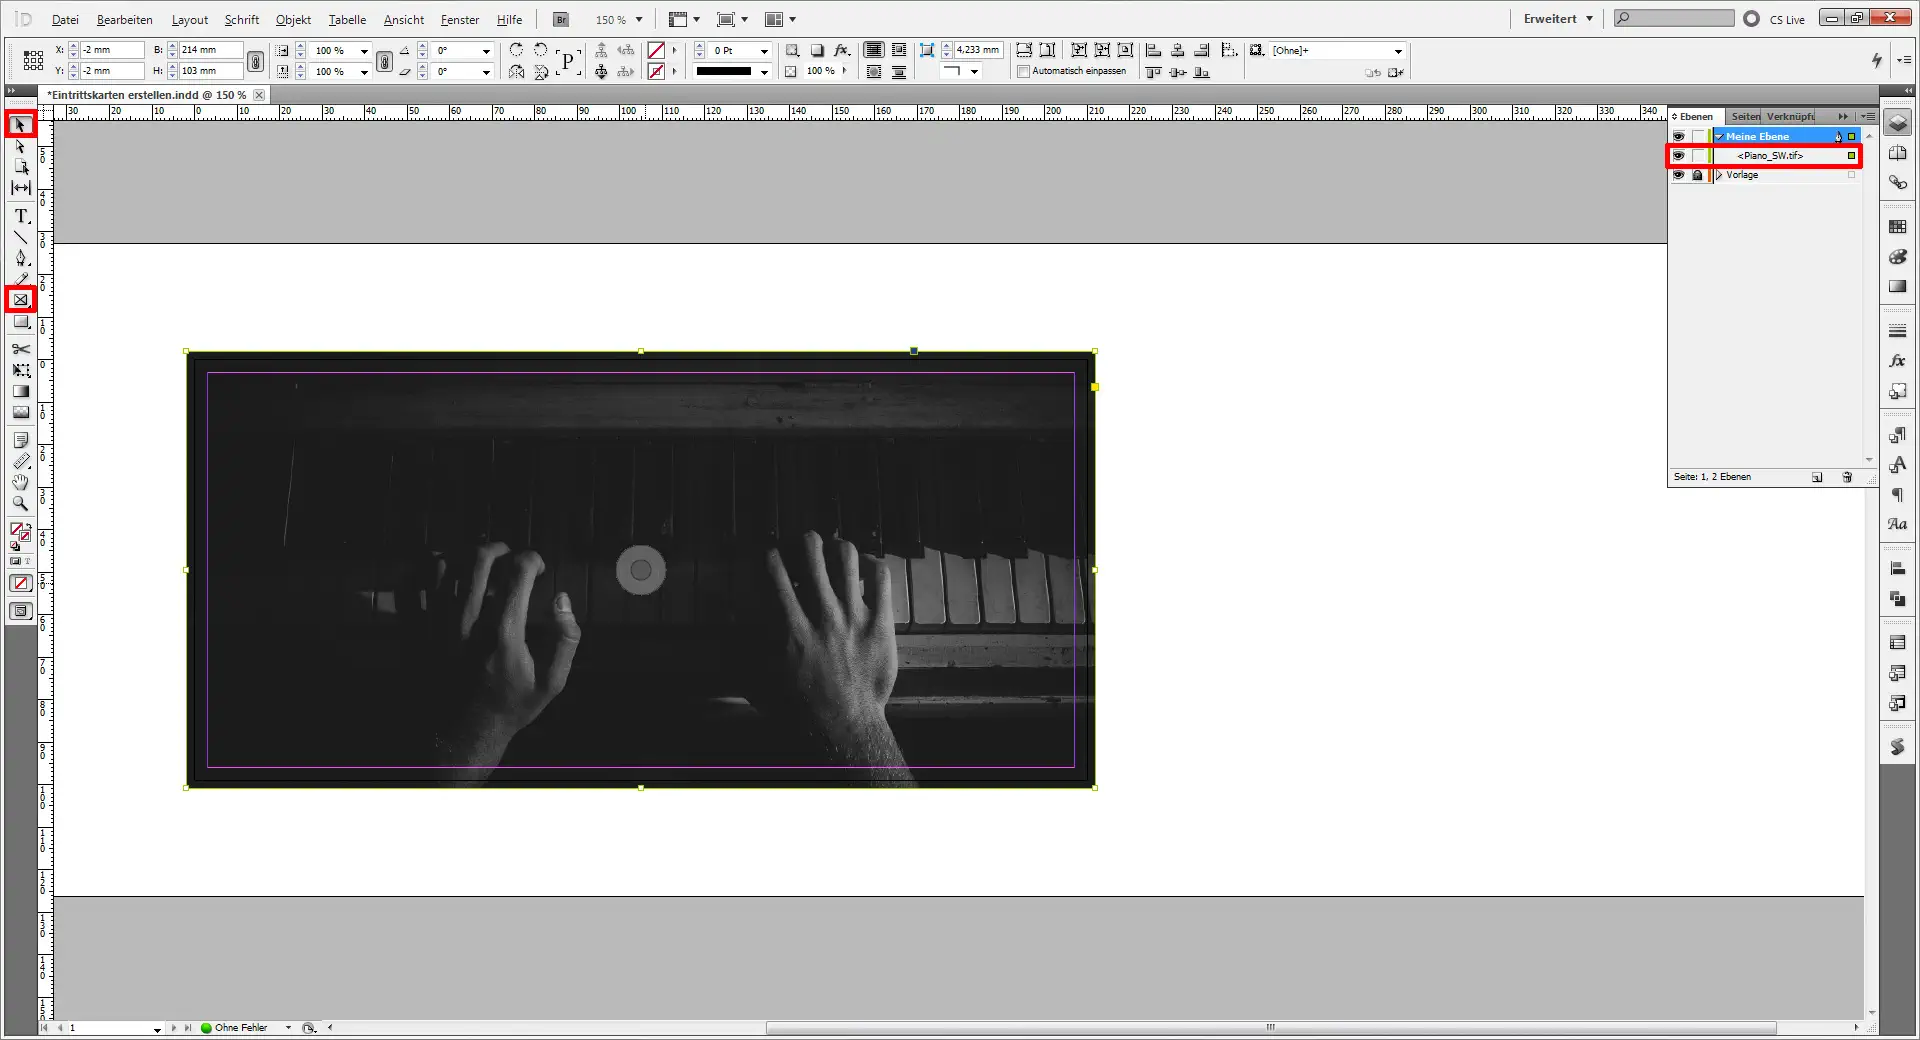This screenshot has width=1920, height=1040.
Task: Unlock the Vorlage layer
Action: pos(1698,175)
